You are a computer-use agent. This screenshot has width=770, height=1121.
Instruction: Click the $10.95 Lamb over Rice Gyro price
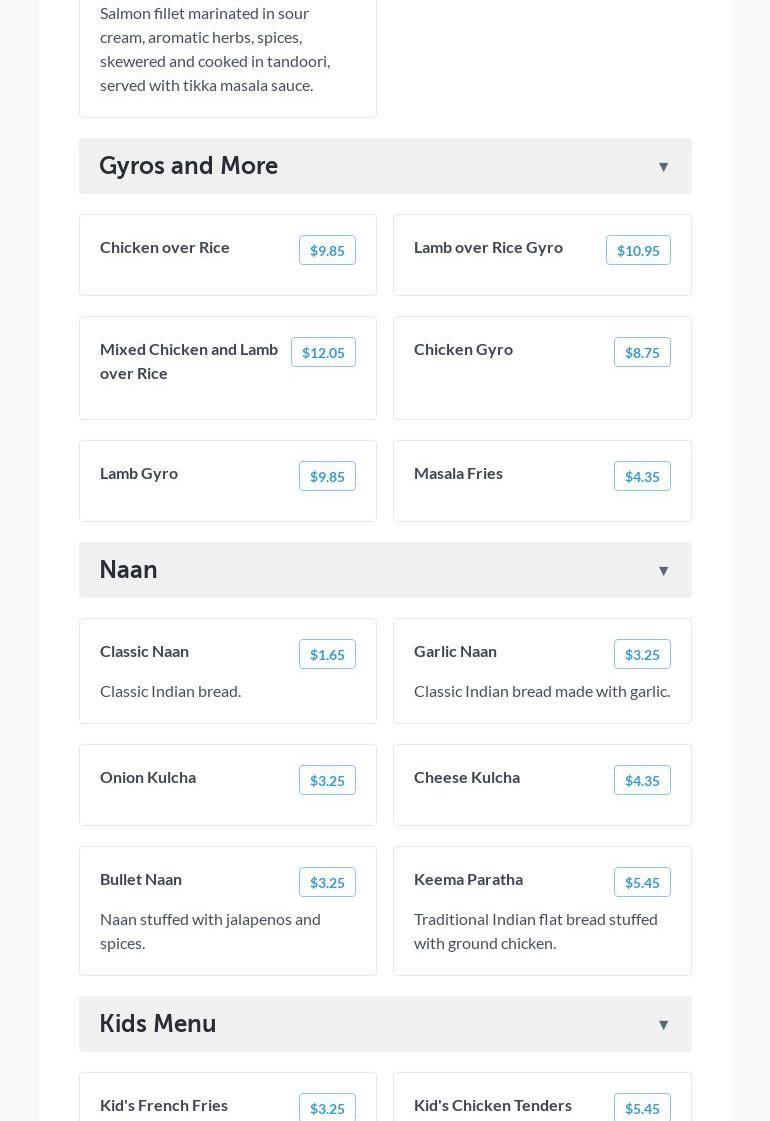pos(638,251)
